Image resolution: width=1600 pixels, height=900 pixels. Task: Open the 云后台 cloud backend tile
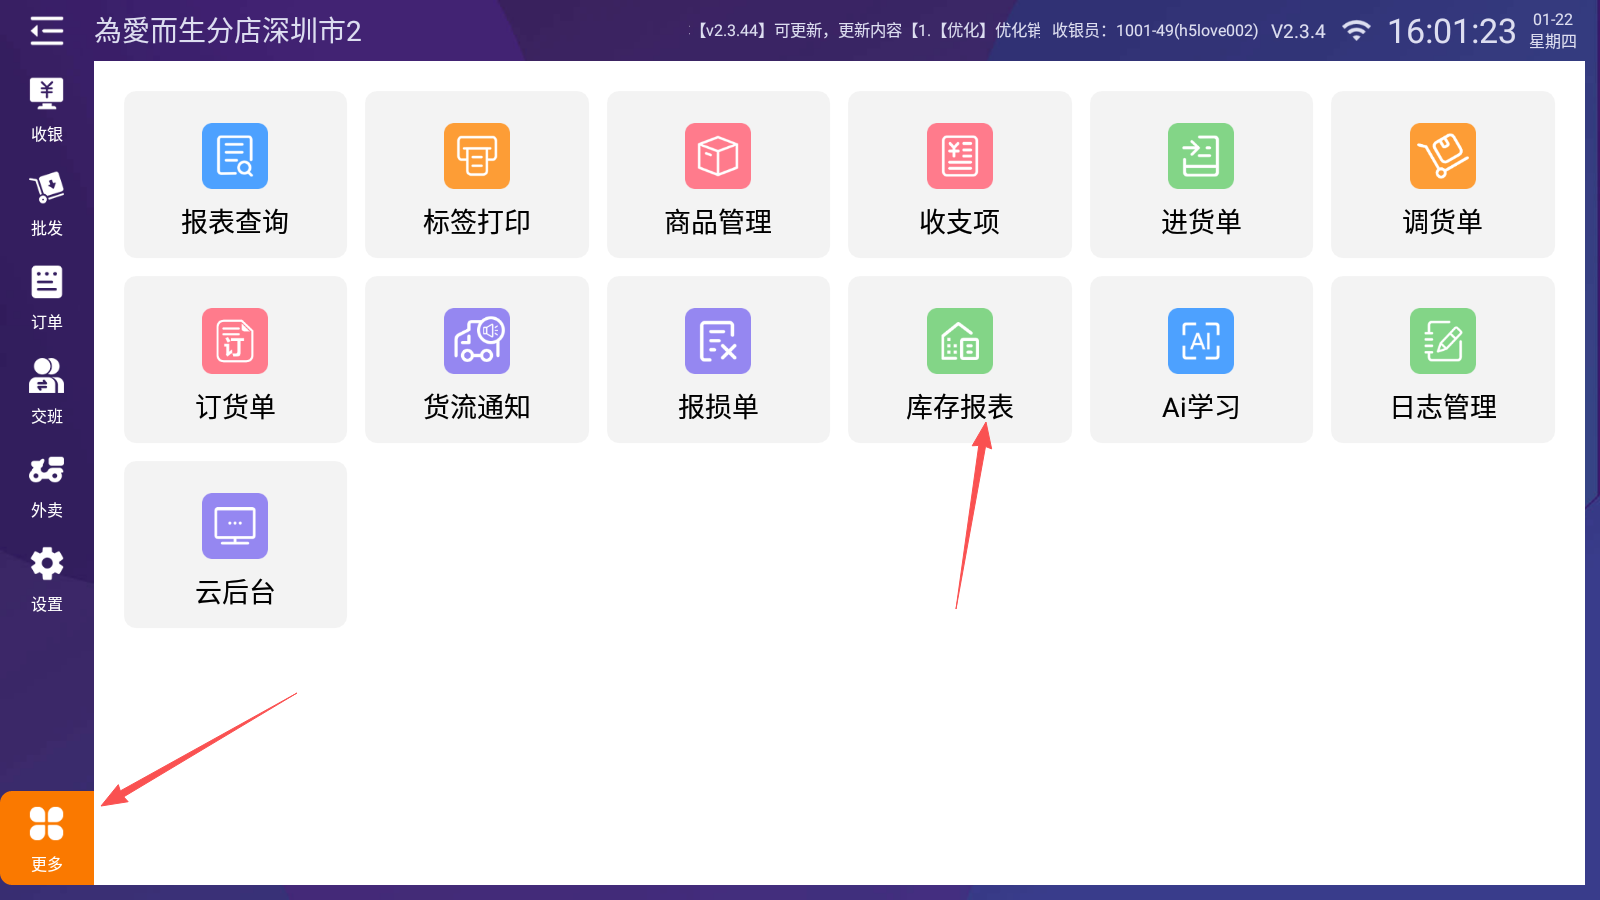[x=235, y=545]
